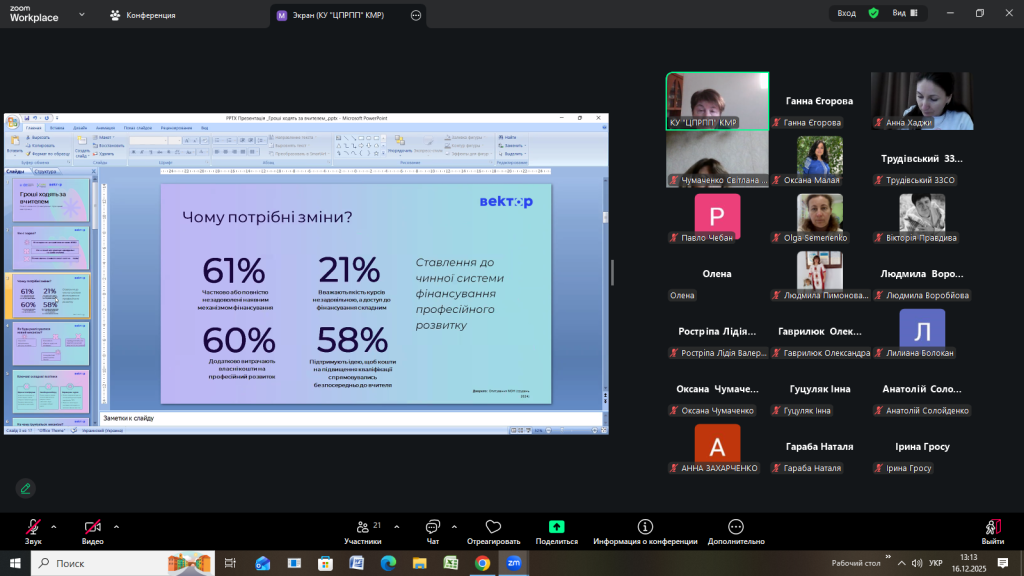Open more options on the Экран tab

click(x=415, y=15)
